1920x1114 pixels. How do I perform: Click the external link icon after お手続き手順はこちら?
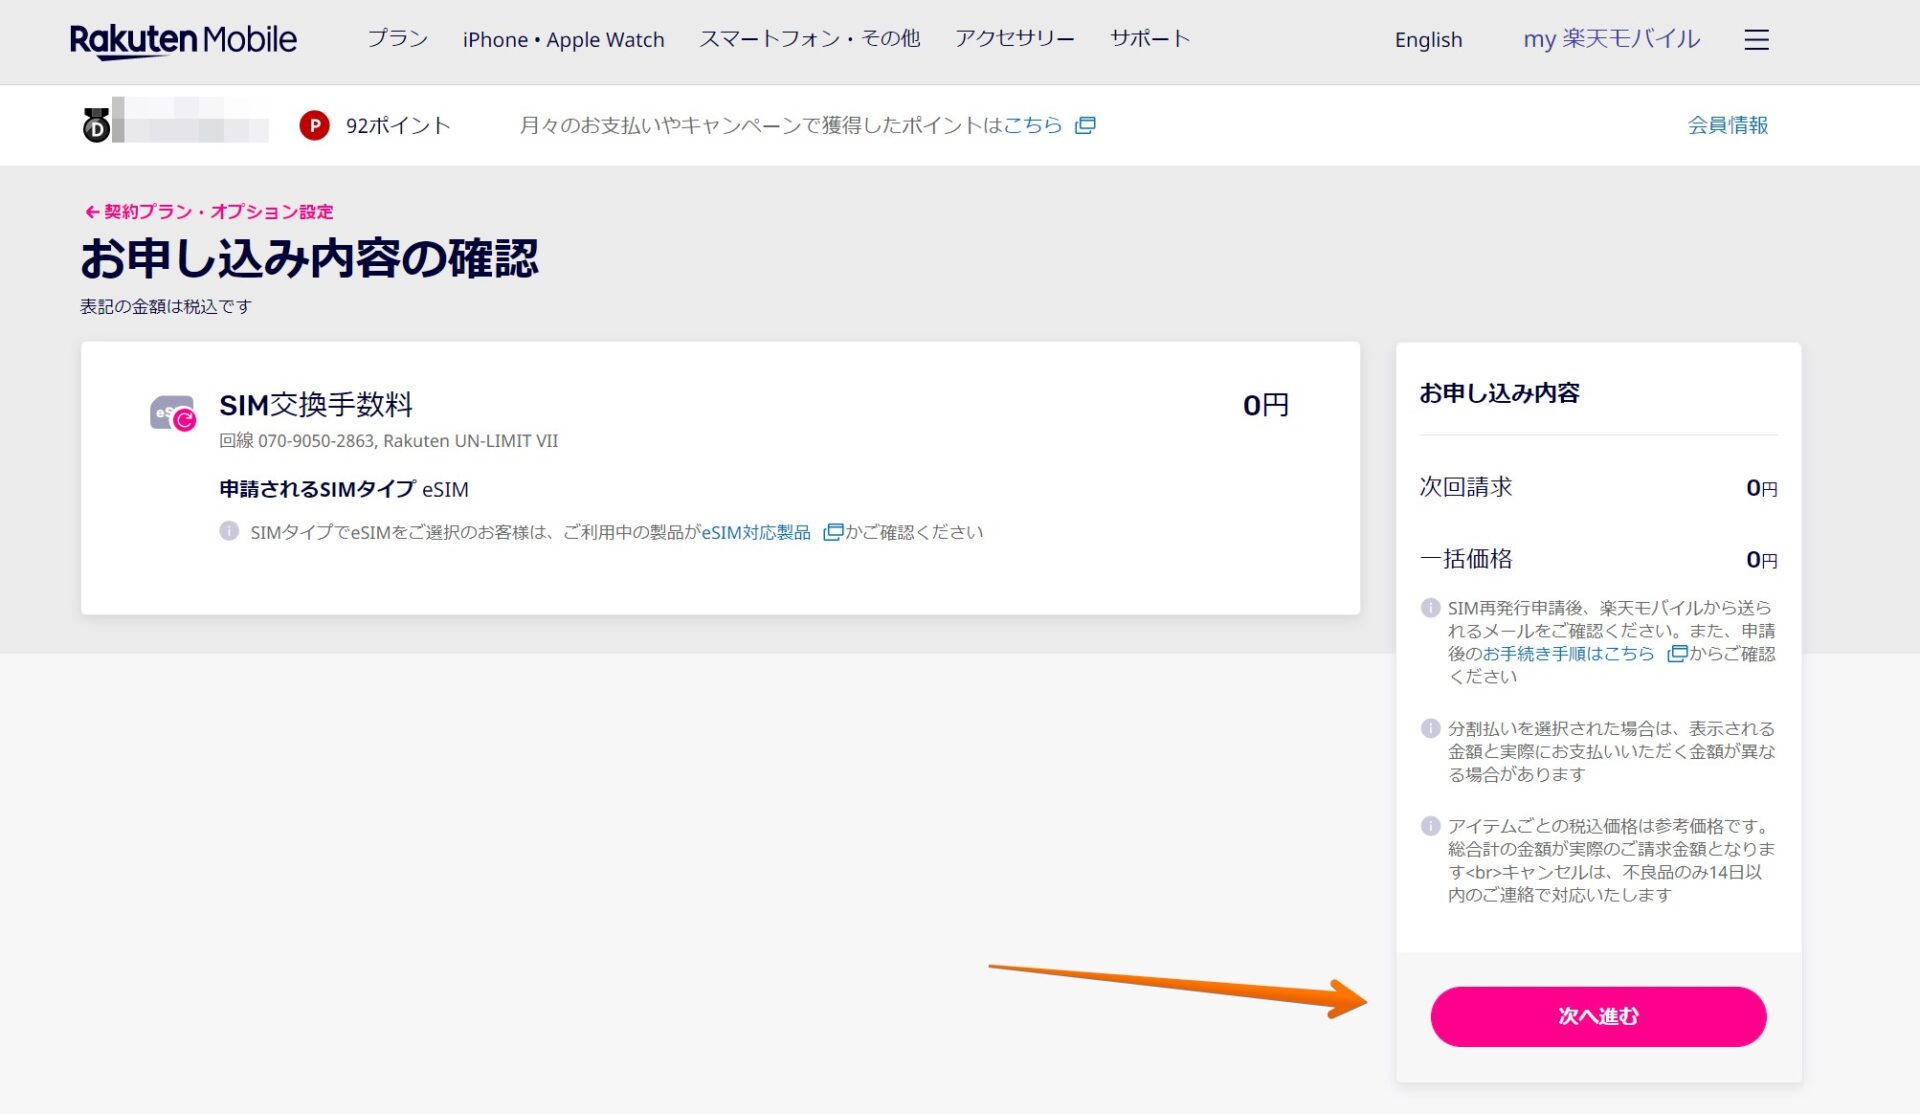(x=1677, y=653)
